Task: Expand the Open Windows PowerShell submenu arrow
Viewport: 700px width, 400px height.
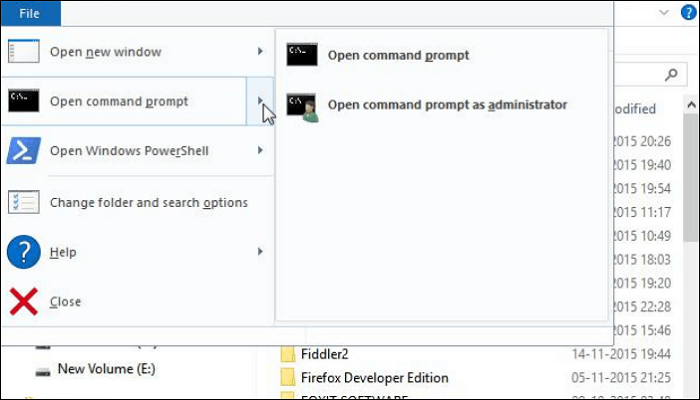Action: point(260,151)
